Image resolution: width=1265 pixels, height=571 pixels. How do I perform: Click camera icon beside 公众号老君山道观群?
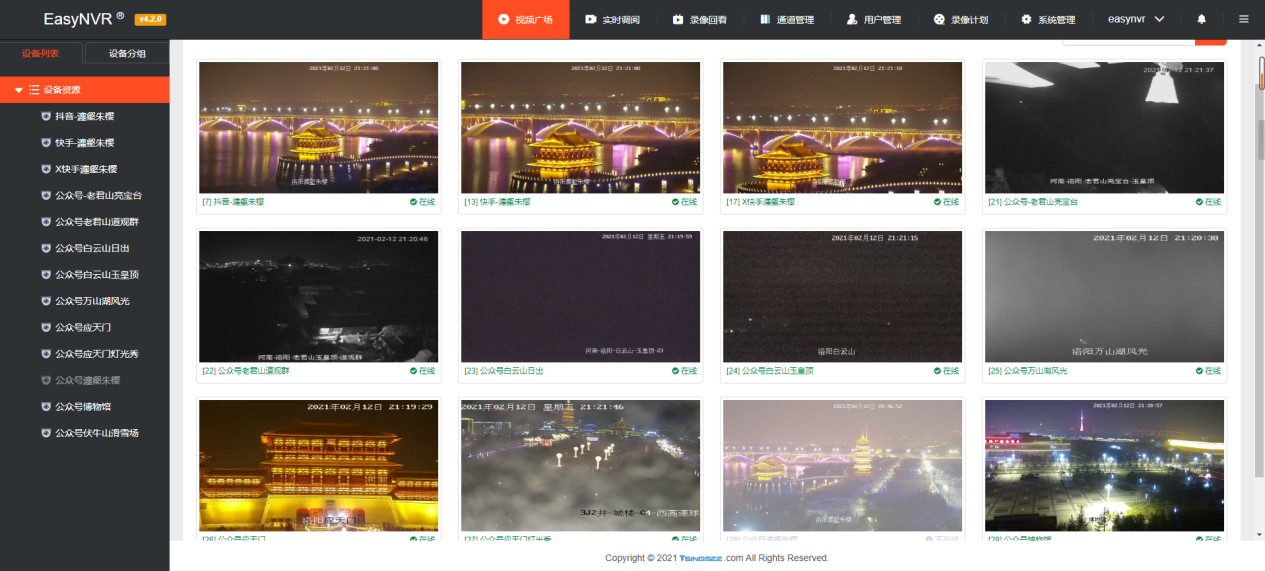pyautogui.click(x=46, y=222)
